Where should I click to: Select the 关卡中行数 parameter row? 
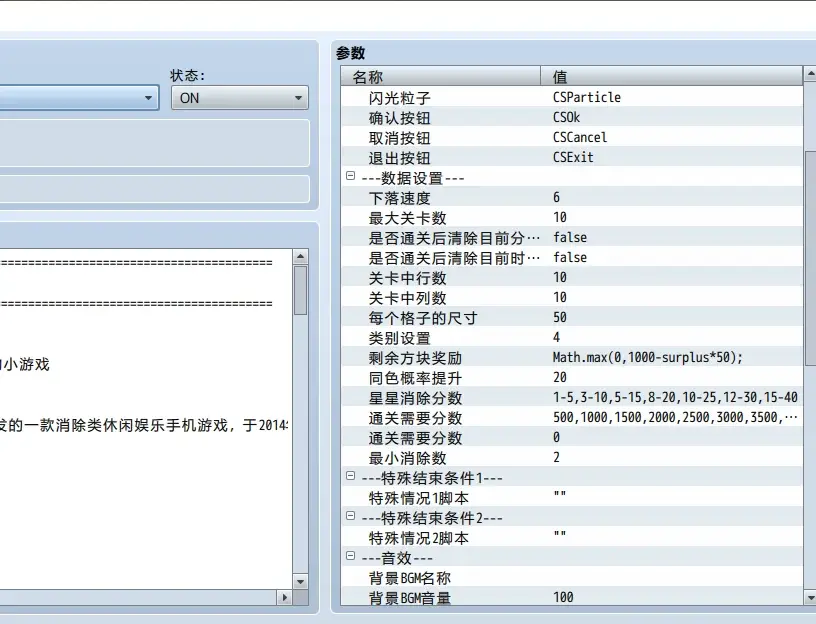pyautogui.click(x=572, y=277)
